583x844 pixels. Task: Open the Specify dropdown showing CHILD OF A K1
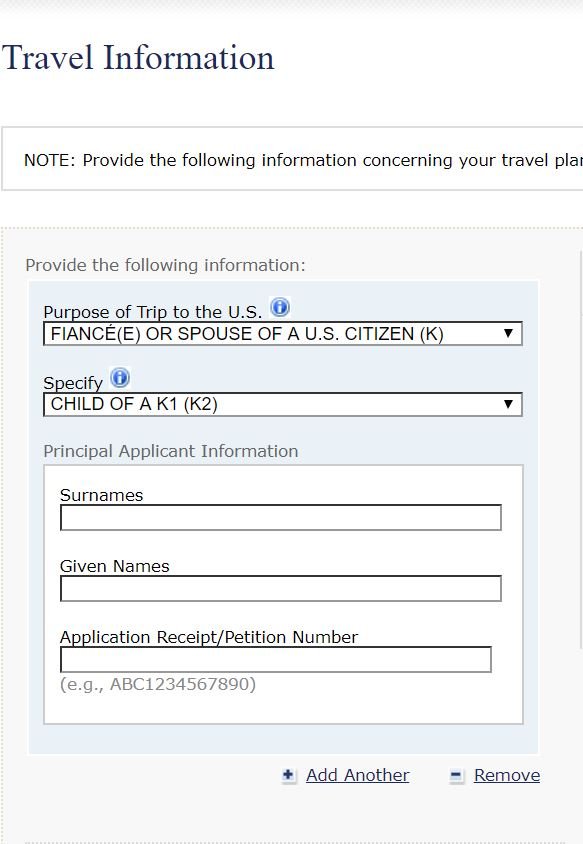click(x=283, y=404)
